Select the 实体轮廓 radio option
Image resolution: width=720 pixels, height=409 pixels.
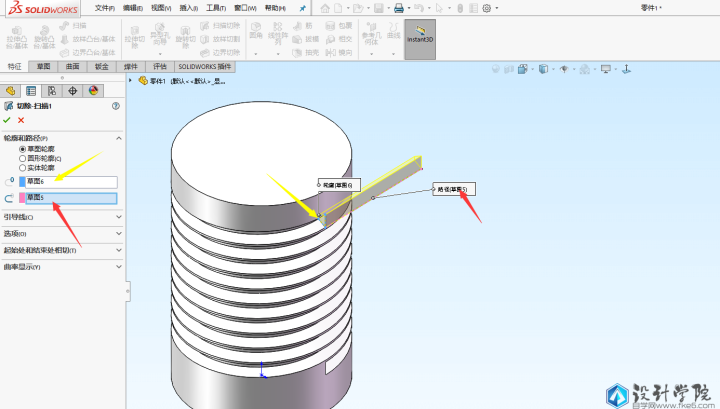point(23,167)
